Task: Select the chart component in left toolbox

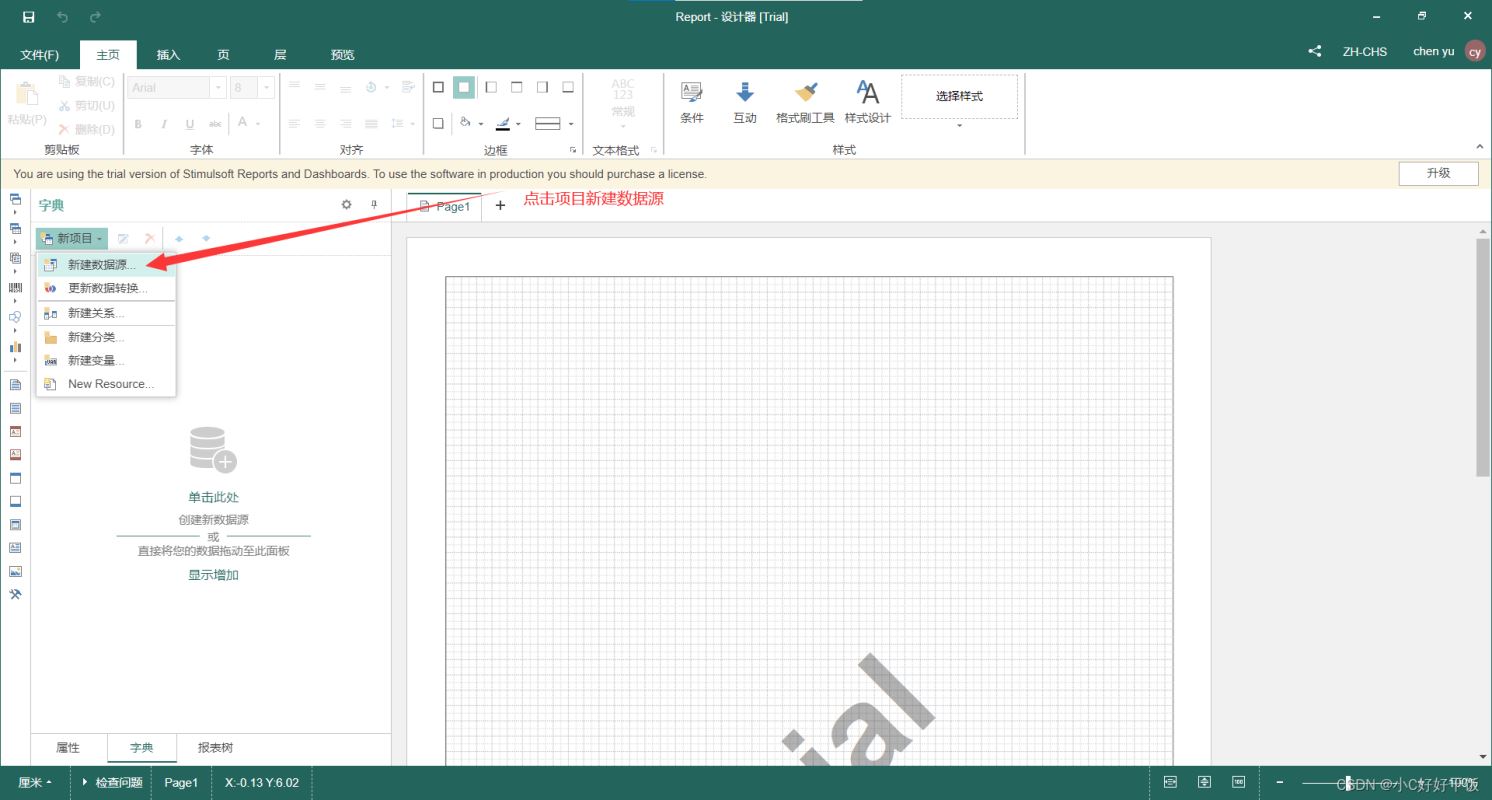Action: click(x=15, y=346)
